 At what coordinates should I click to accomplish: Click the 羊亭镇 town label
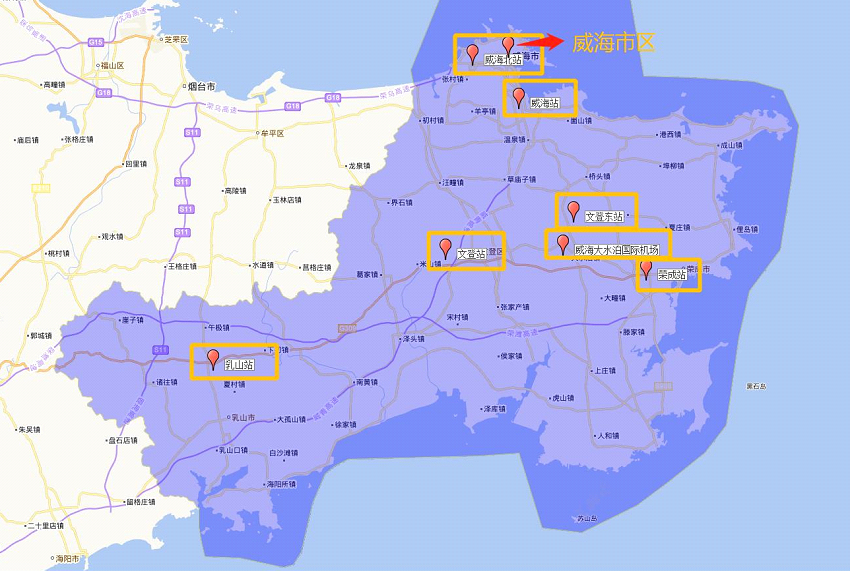[485, 111]
